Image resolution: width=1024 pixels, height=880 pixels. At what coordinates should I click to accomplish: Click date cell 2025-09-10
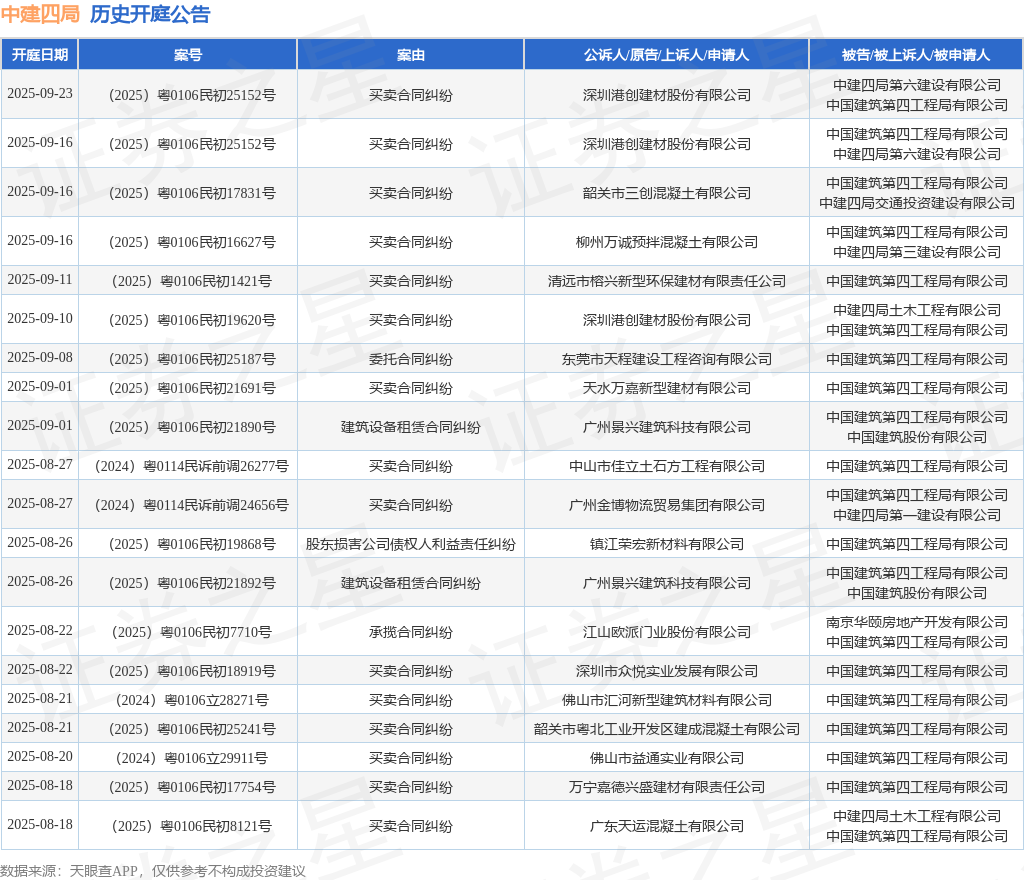tap(40, 319)
